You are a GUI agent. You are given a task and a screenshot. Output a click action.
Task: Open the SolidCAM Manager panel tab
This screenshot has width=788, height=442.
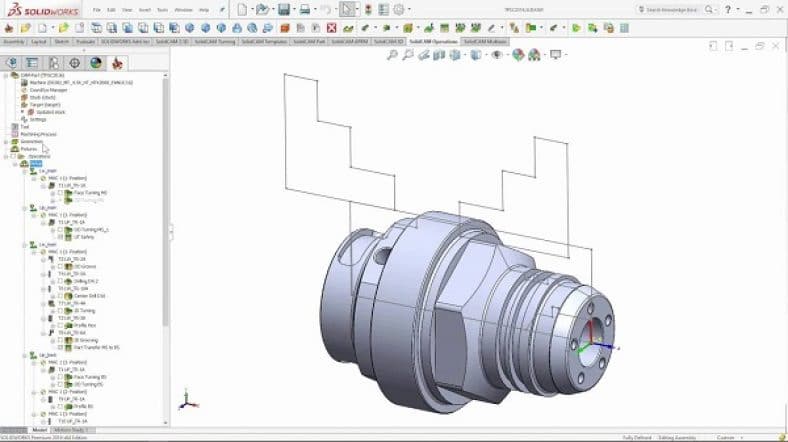(x=117, y=63)
